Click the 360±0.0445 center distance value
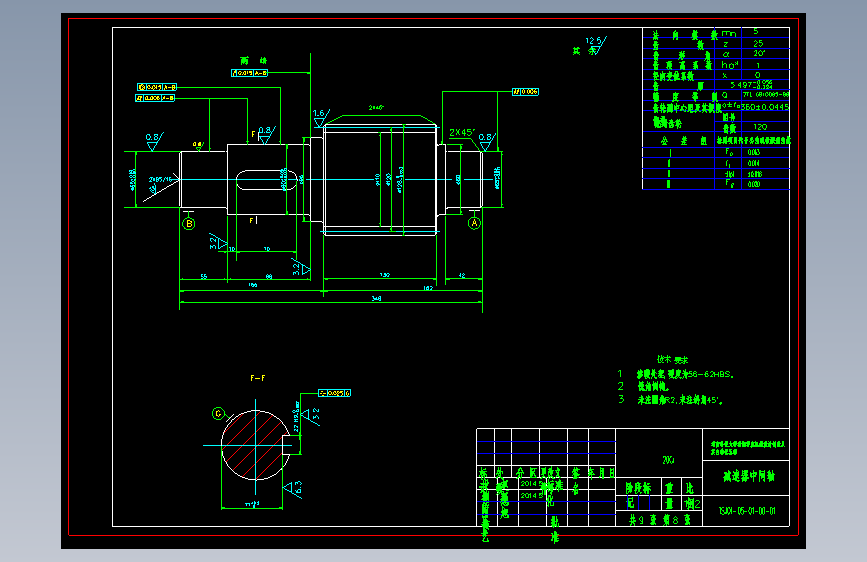The height and width of the screenshot is (562, 867). [x=765, y=107]
